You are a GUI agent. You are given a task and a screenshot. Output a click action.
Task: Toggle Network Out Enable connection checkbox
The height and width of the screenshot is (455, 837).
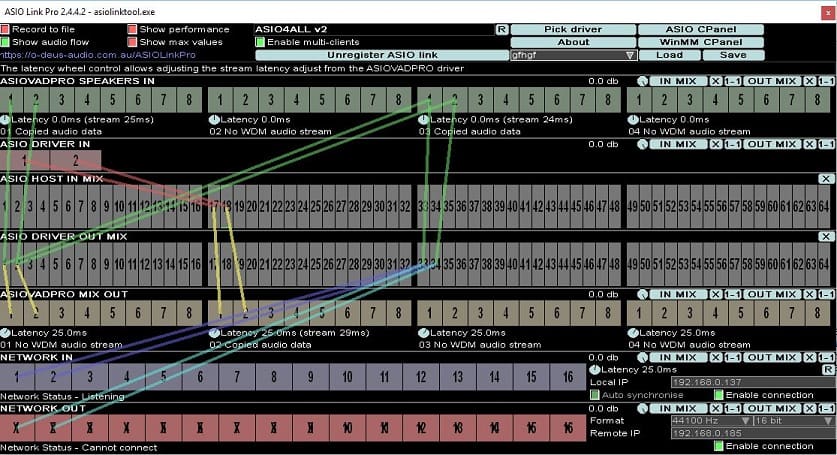point(718,446)
